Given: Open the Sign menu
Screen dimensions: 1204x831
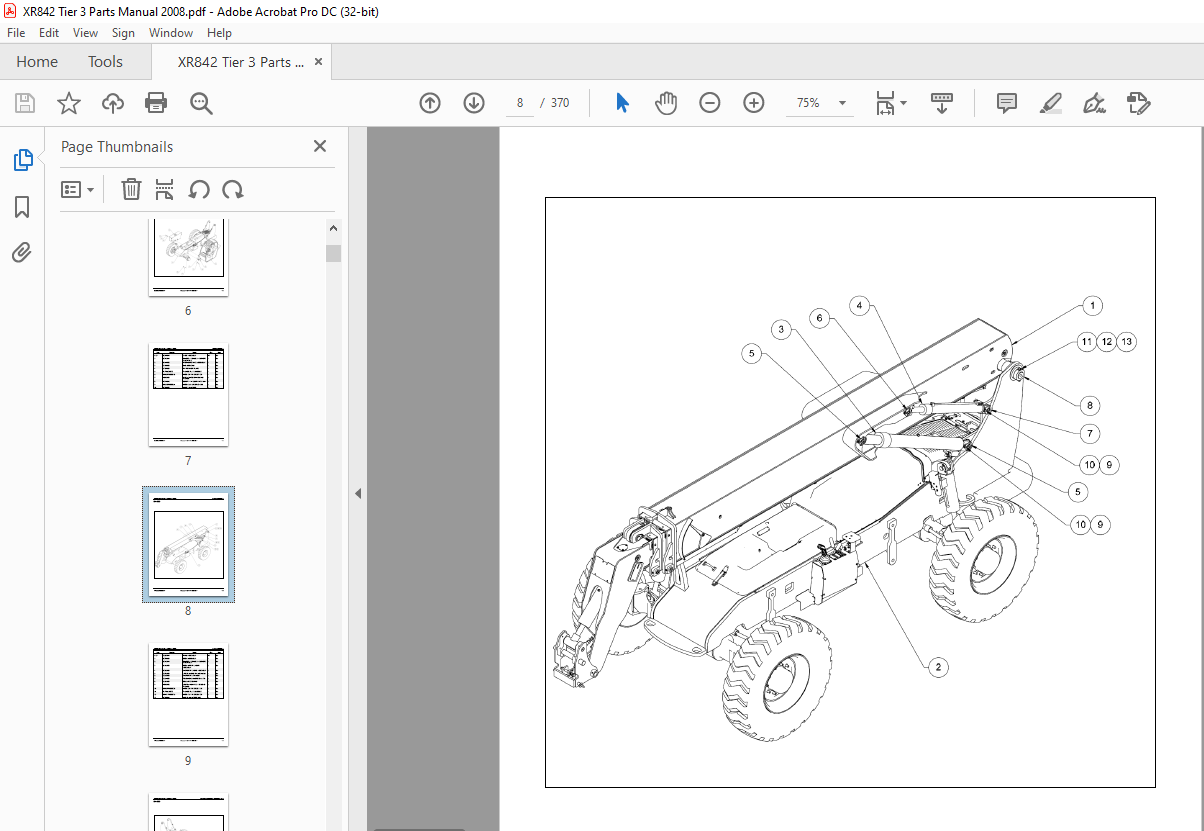Looking at the screenshot, I should (x=123, y=33).
